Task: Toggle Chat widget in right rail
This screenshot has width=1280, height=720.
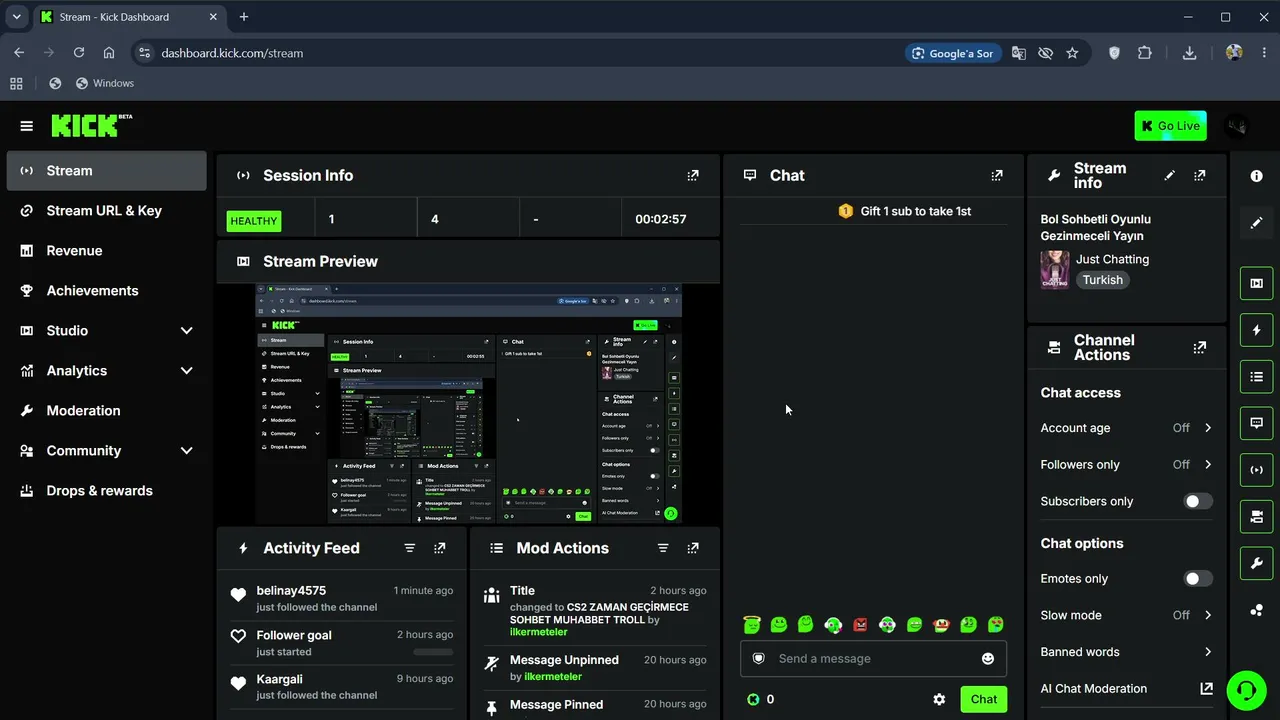Action: point(1257,423)
